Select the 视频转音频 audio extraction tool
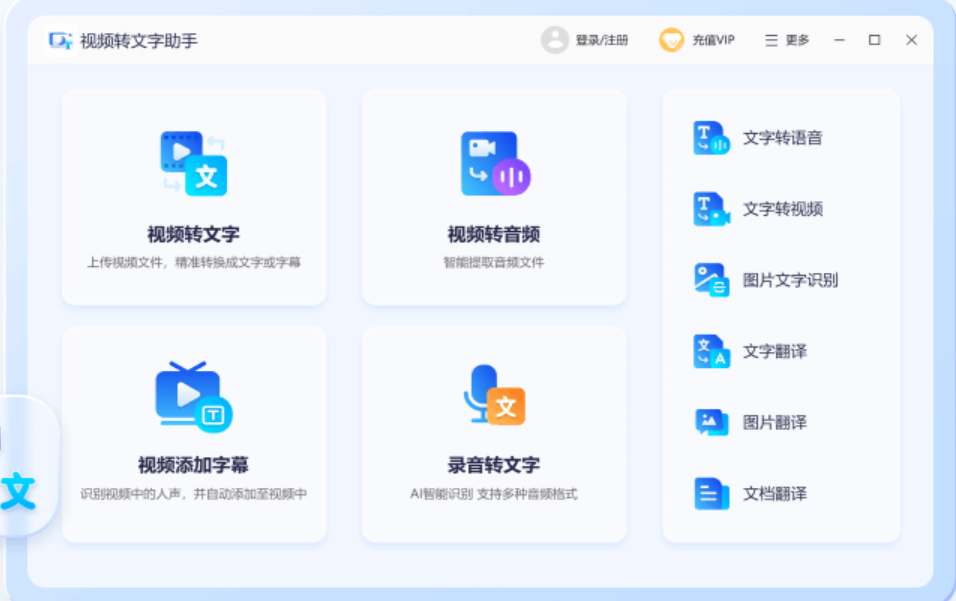The height and width of the screenshot is (601, 956). [x=494, y=196]
